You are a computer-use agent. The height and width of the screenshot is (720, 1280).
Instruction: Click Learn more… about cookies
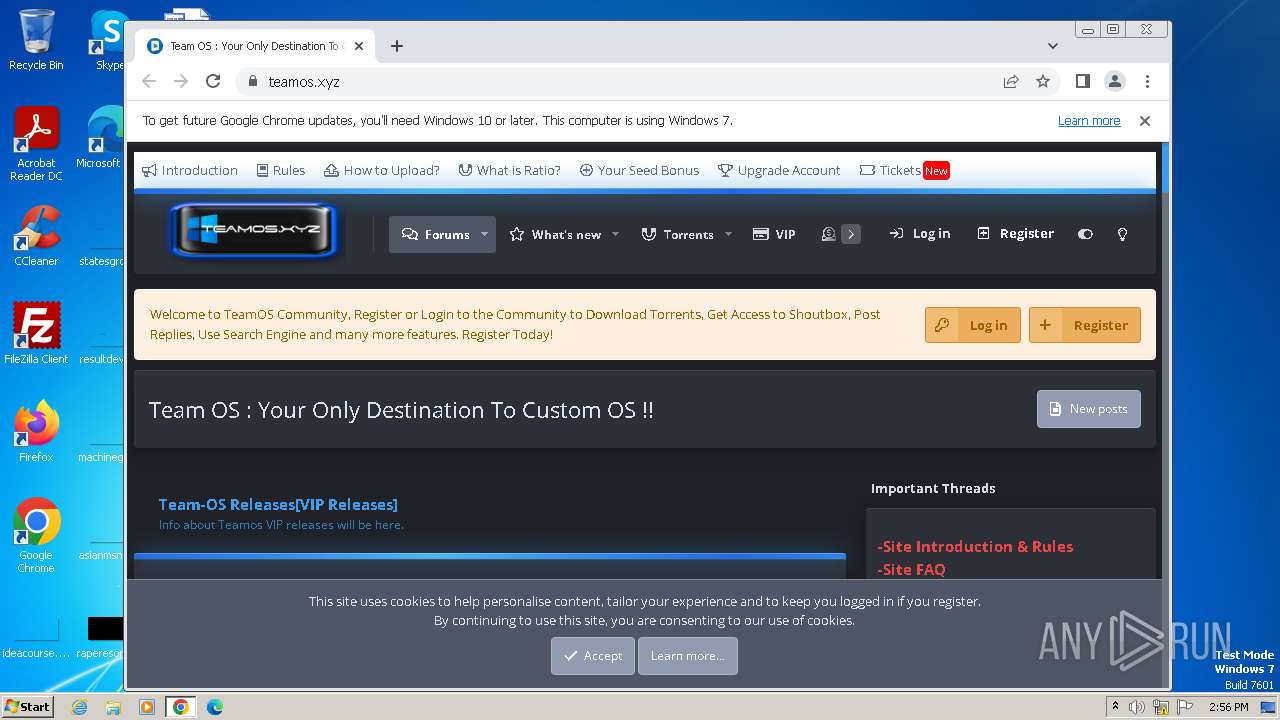coord(688,656)
